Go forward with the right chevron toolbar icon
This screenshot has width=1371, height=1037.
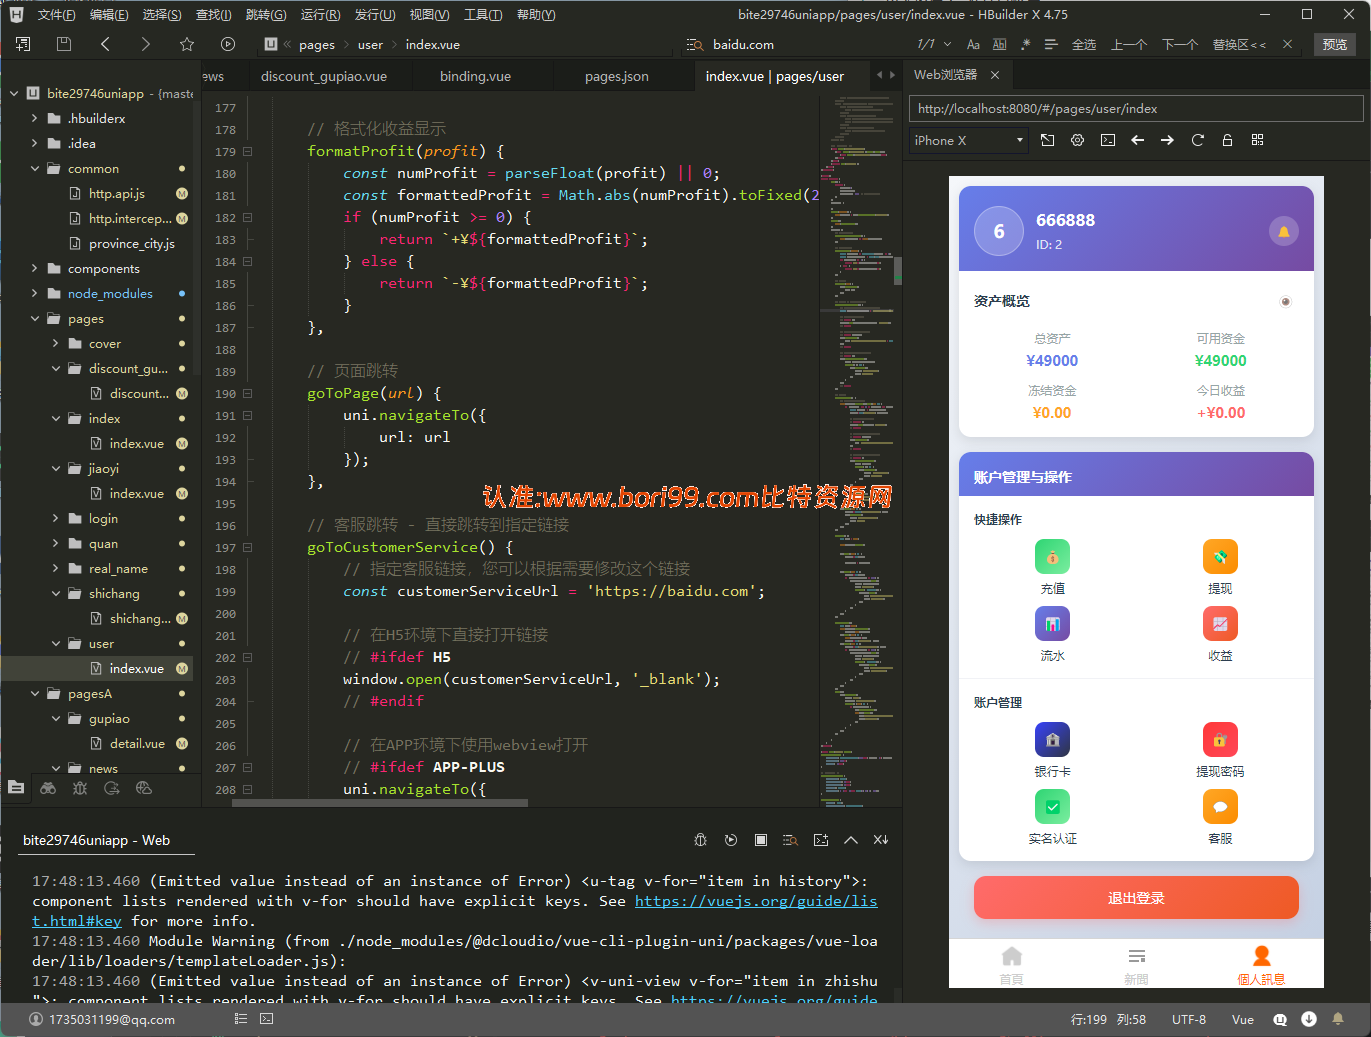coord(146,44)
